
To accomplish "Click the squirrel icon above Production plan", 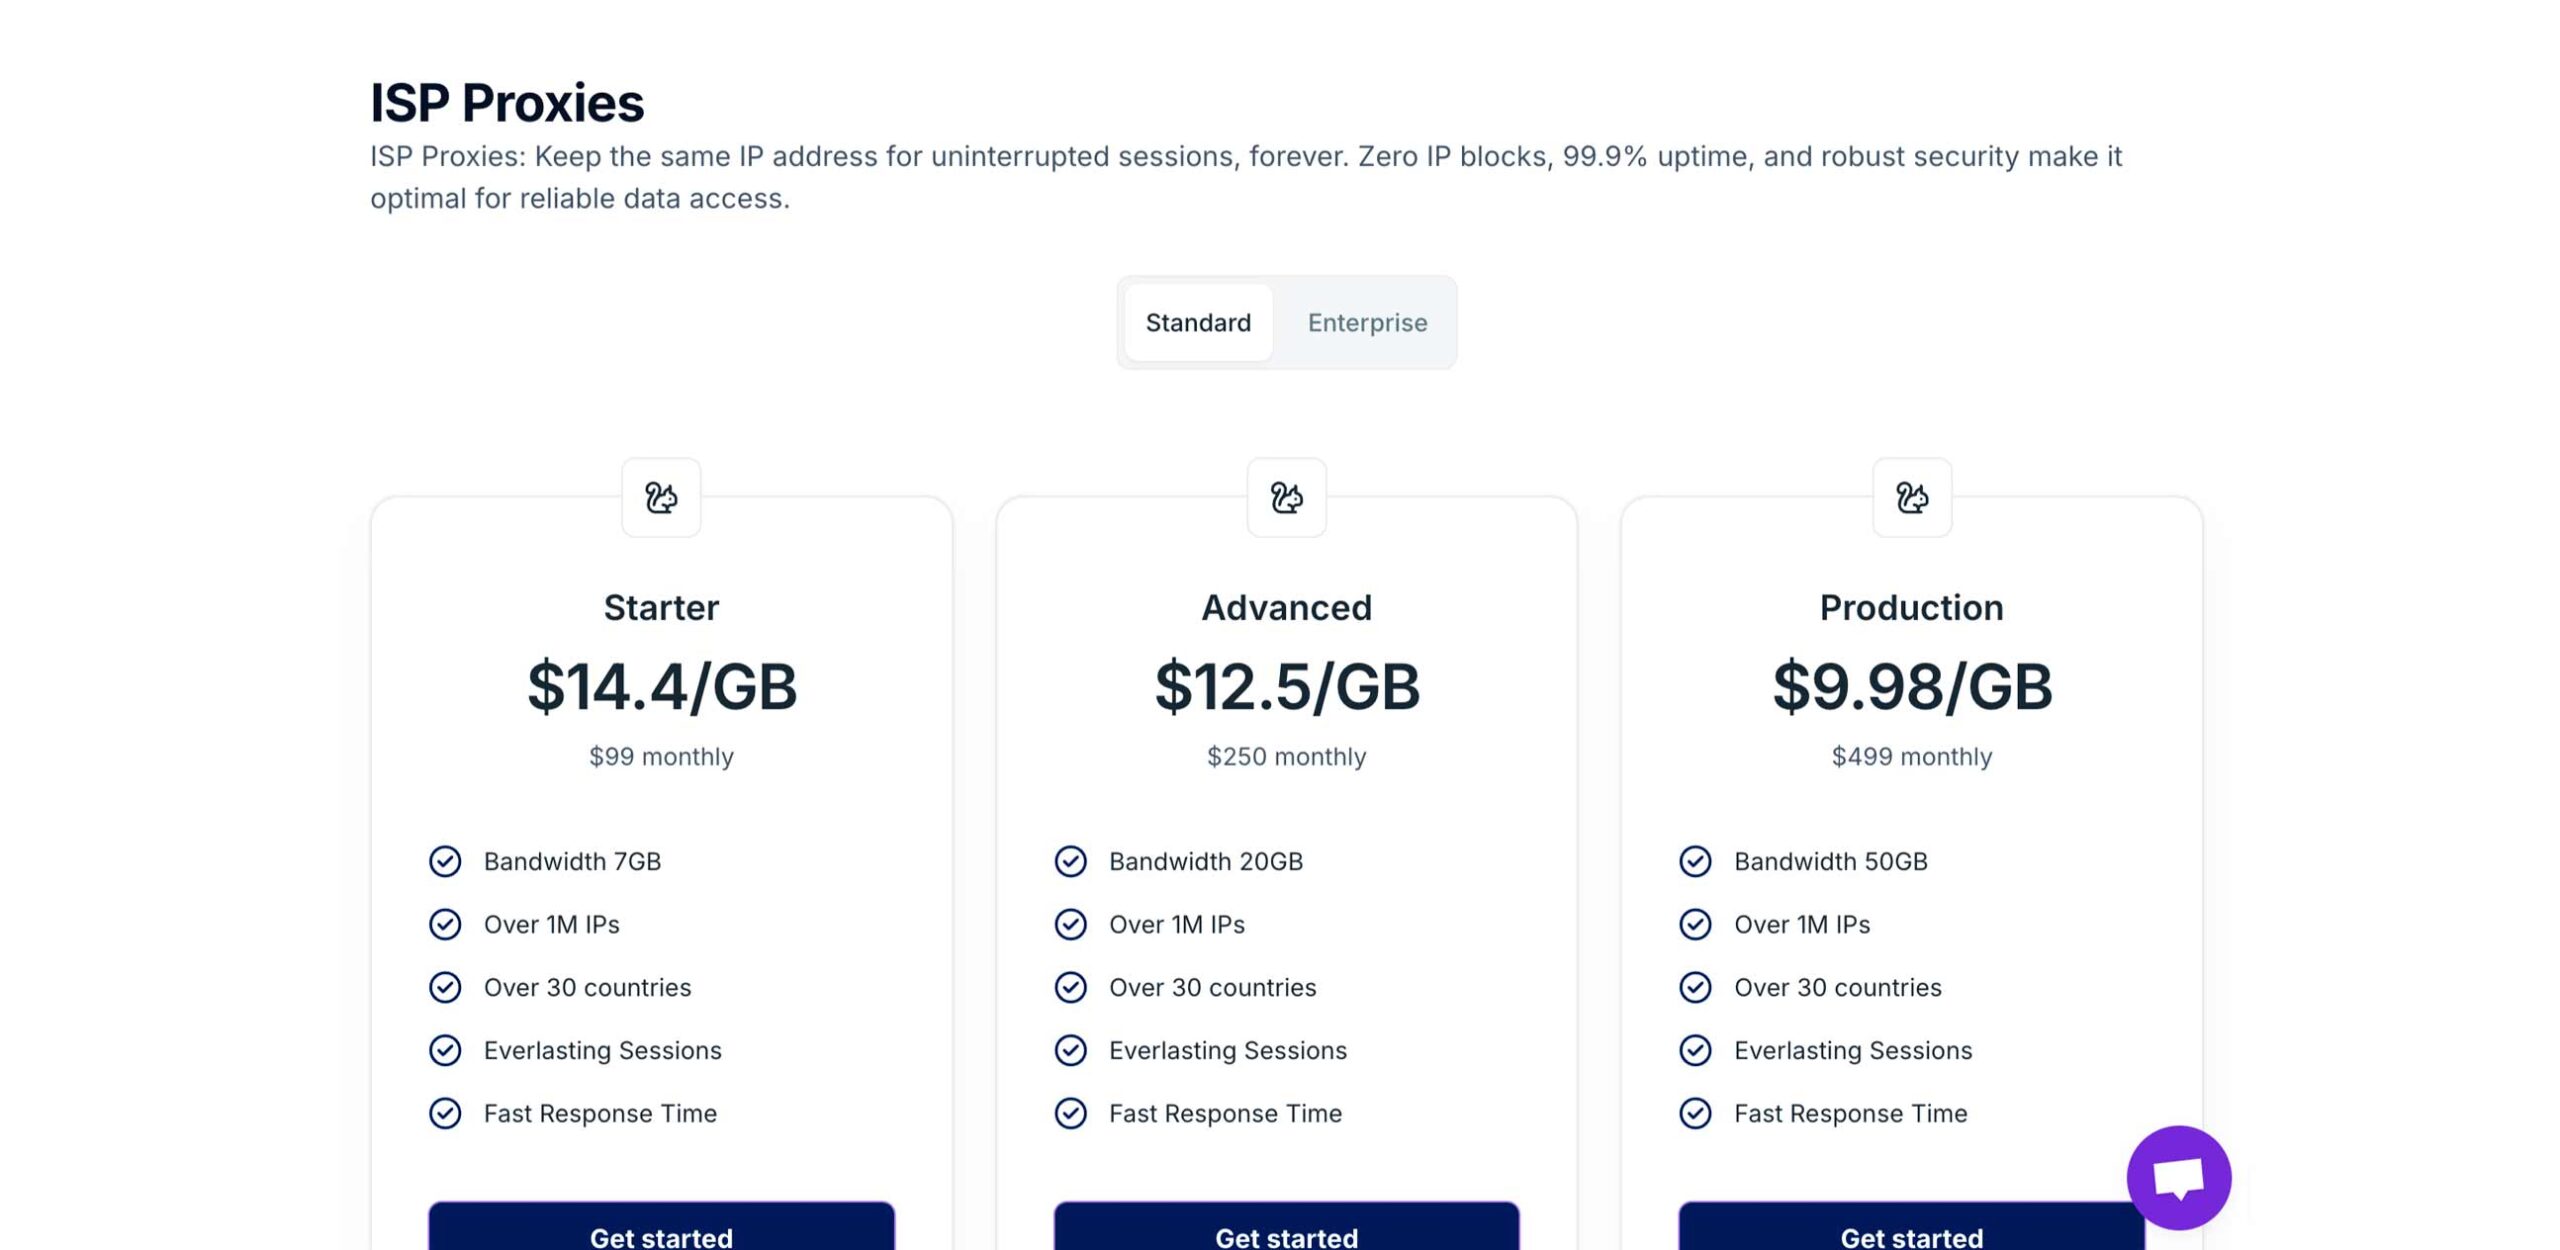I will (1911, 497).
